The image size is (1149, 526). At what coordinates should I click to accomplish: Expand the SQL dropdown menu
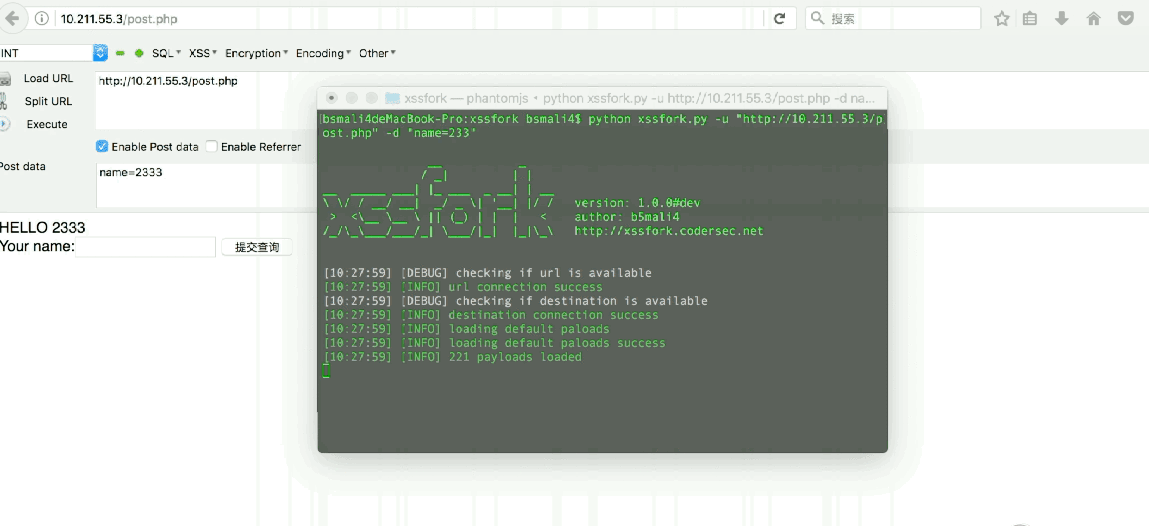click(x=166, y=53)
